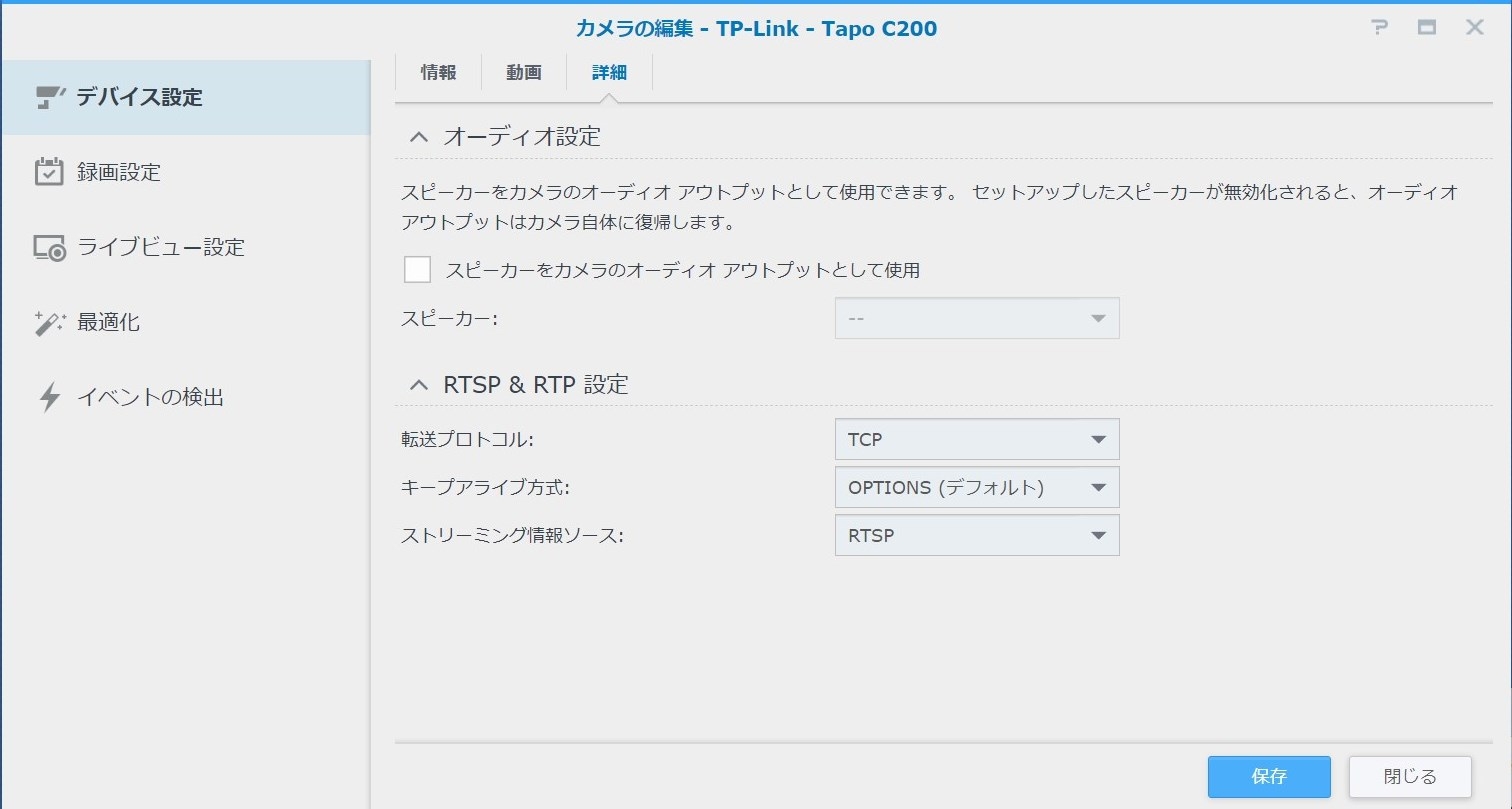Screen dimensions: 1512x809
Task: Select the 詳細 tab
Action: click(x=609, y=72)
